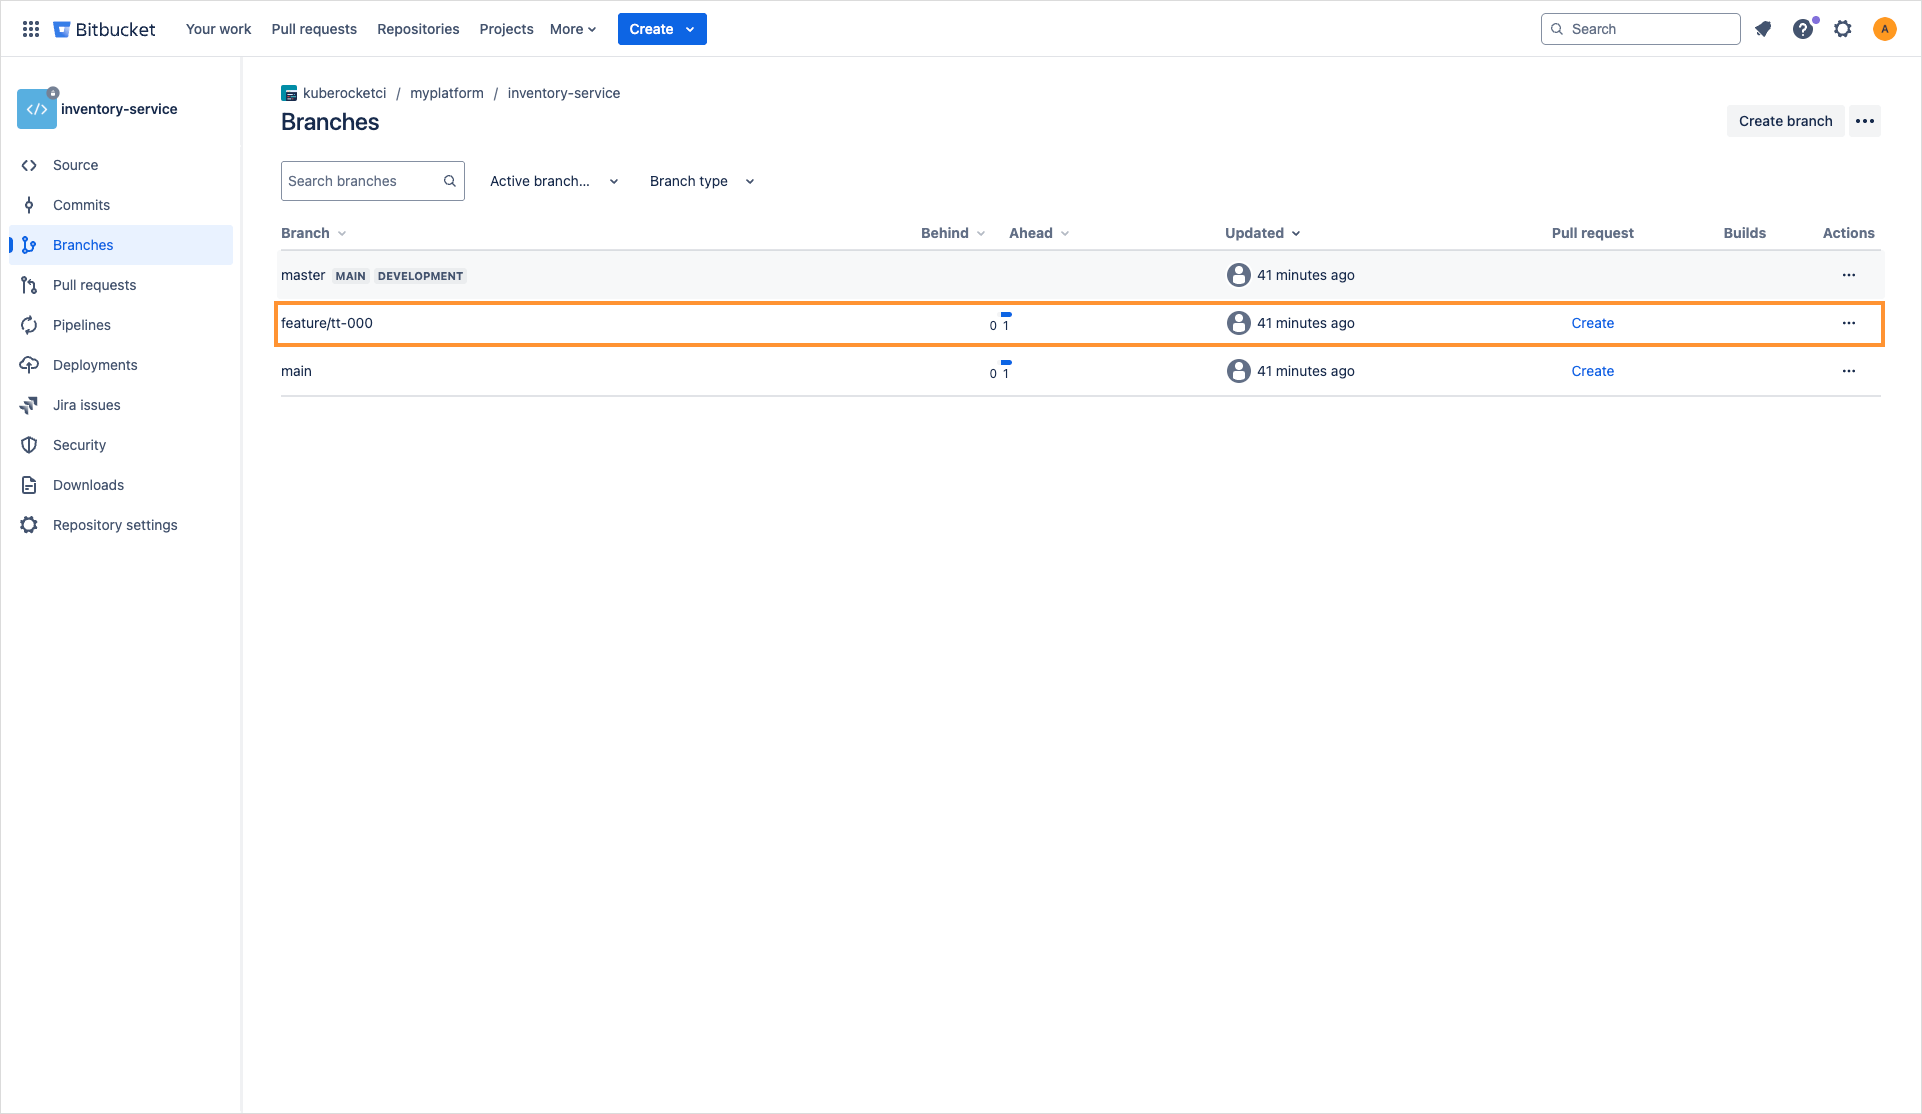Click Create branch button

[1785, 121]
